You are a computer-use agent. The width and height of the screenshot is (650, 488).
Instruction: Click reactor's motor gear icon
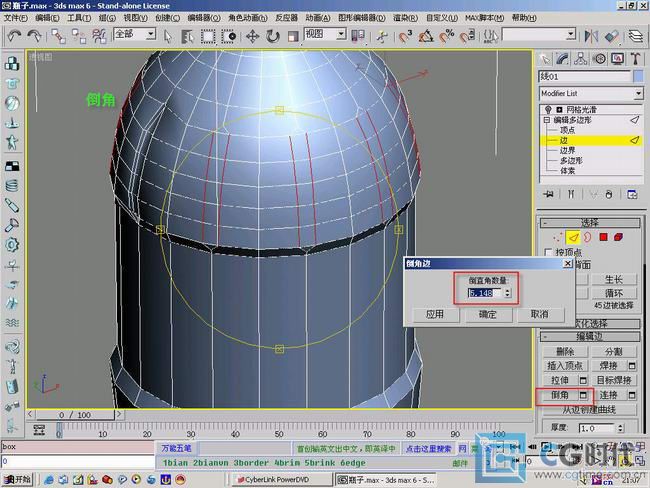(x=12, y=245)
